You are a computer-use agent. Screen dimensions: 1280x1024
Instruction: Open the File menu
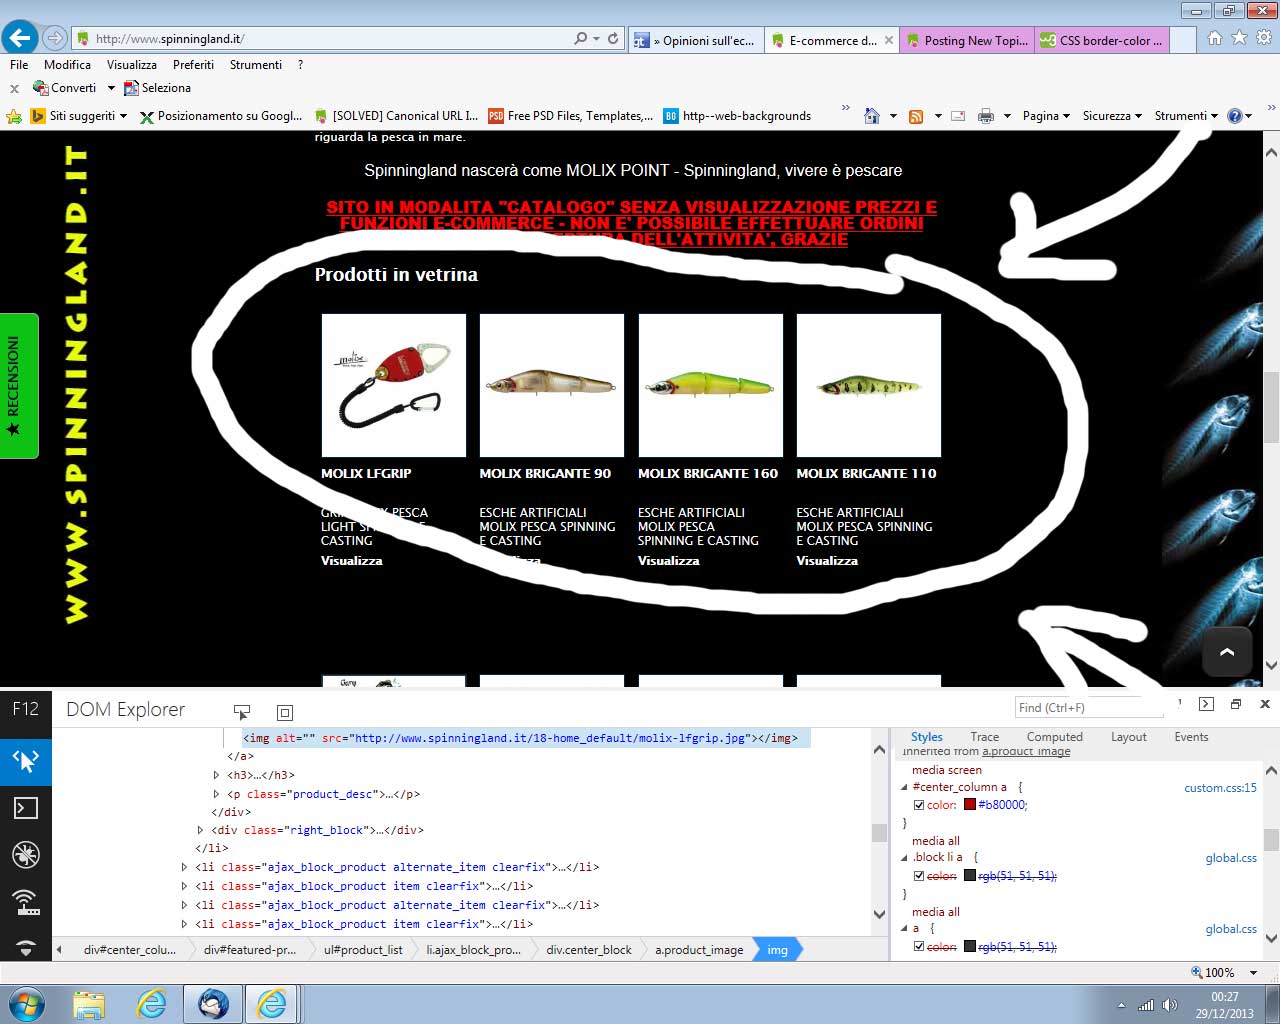(19, 64)
